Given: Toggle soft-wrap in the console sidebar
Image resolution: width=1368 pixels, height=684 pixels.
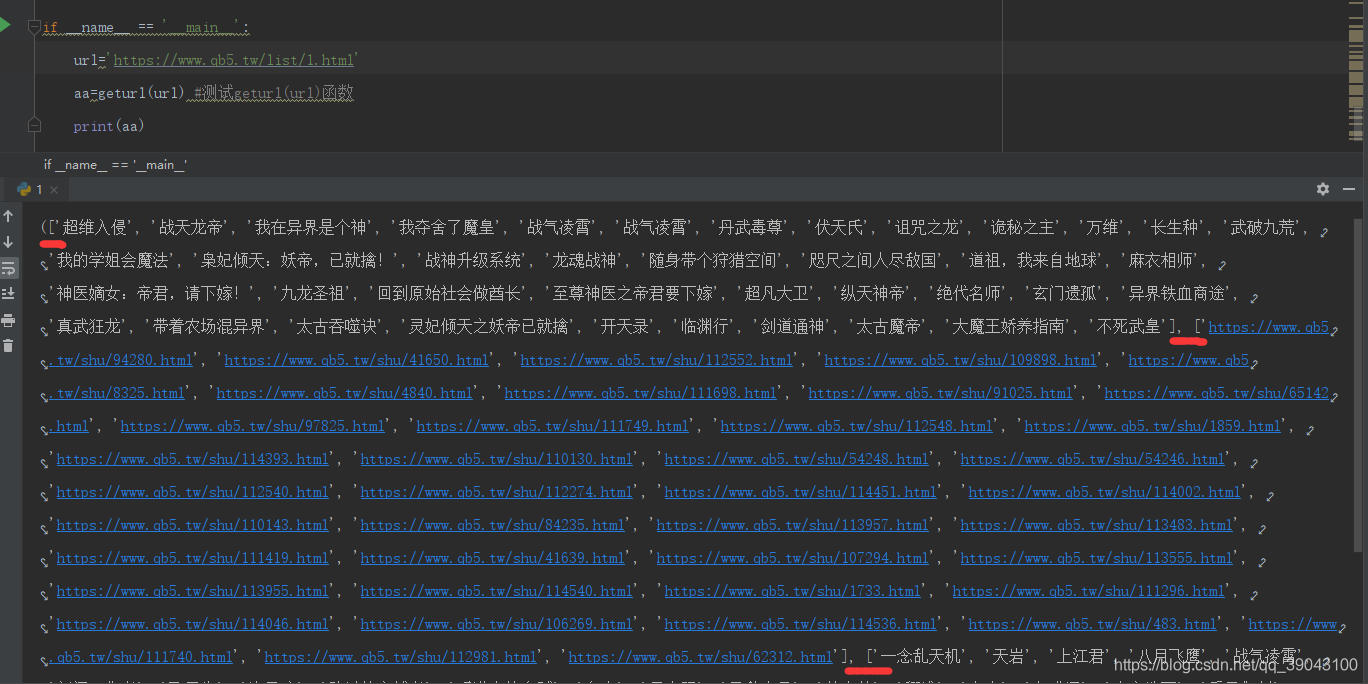Looking at the screenshot, I should 8,267.
